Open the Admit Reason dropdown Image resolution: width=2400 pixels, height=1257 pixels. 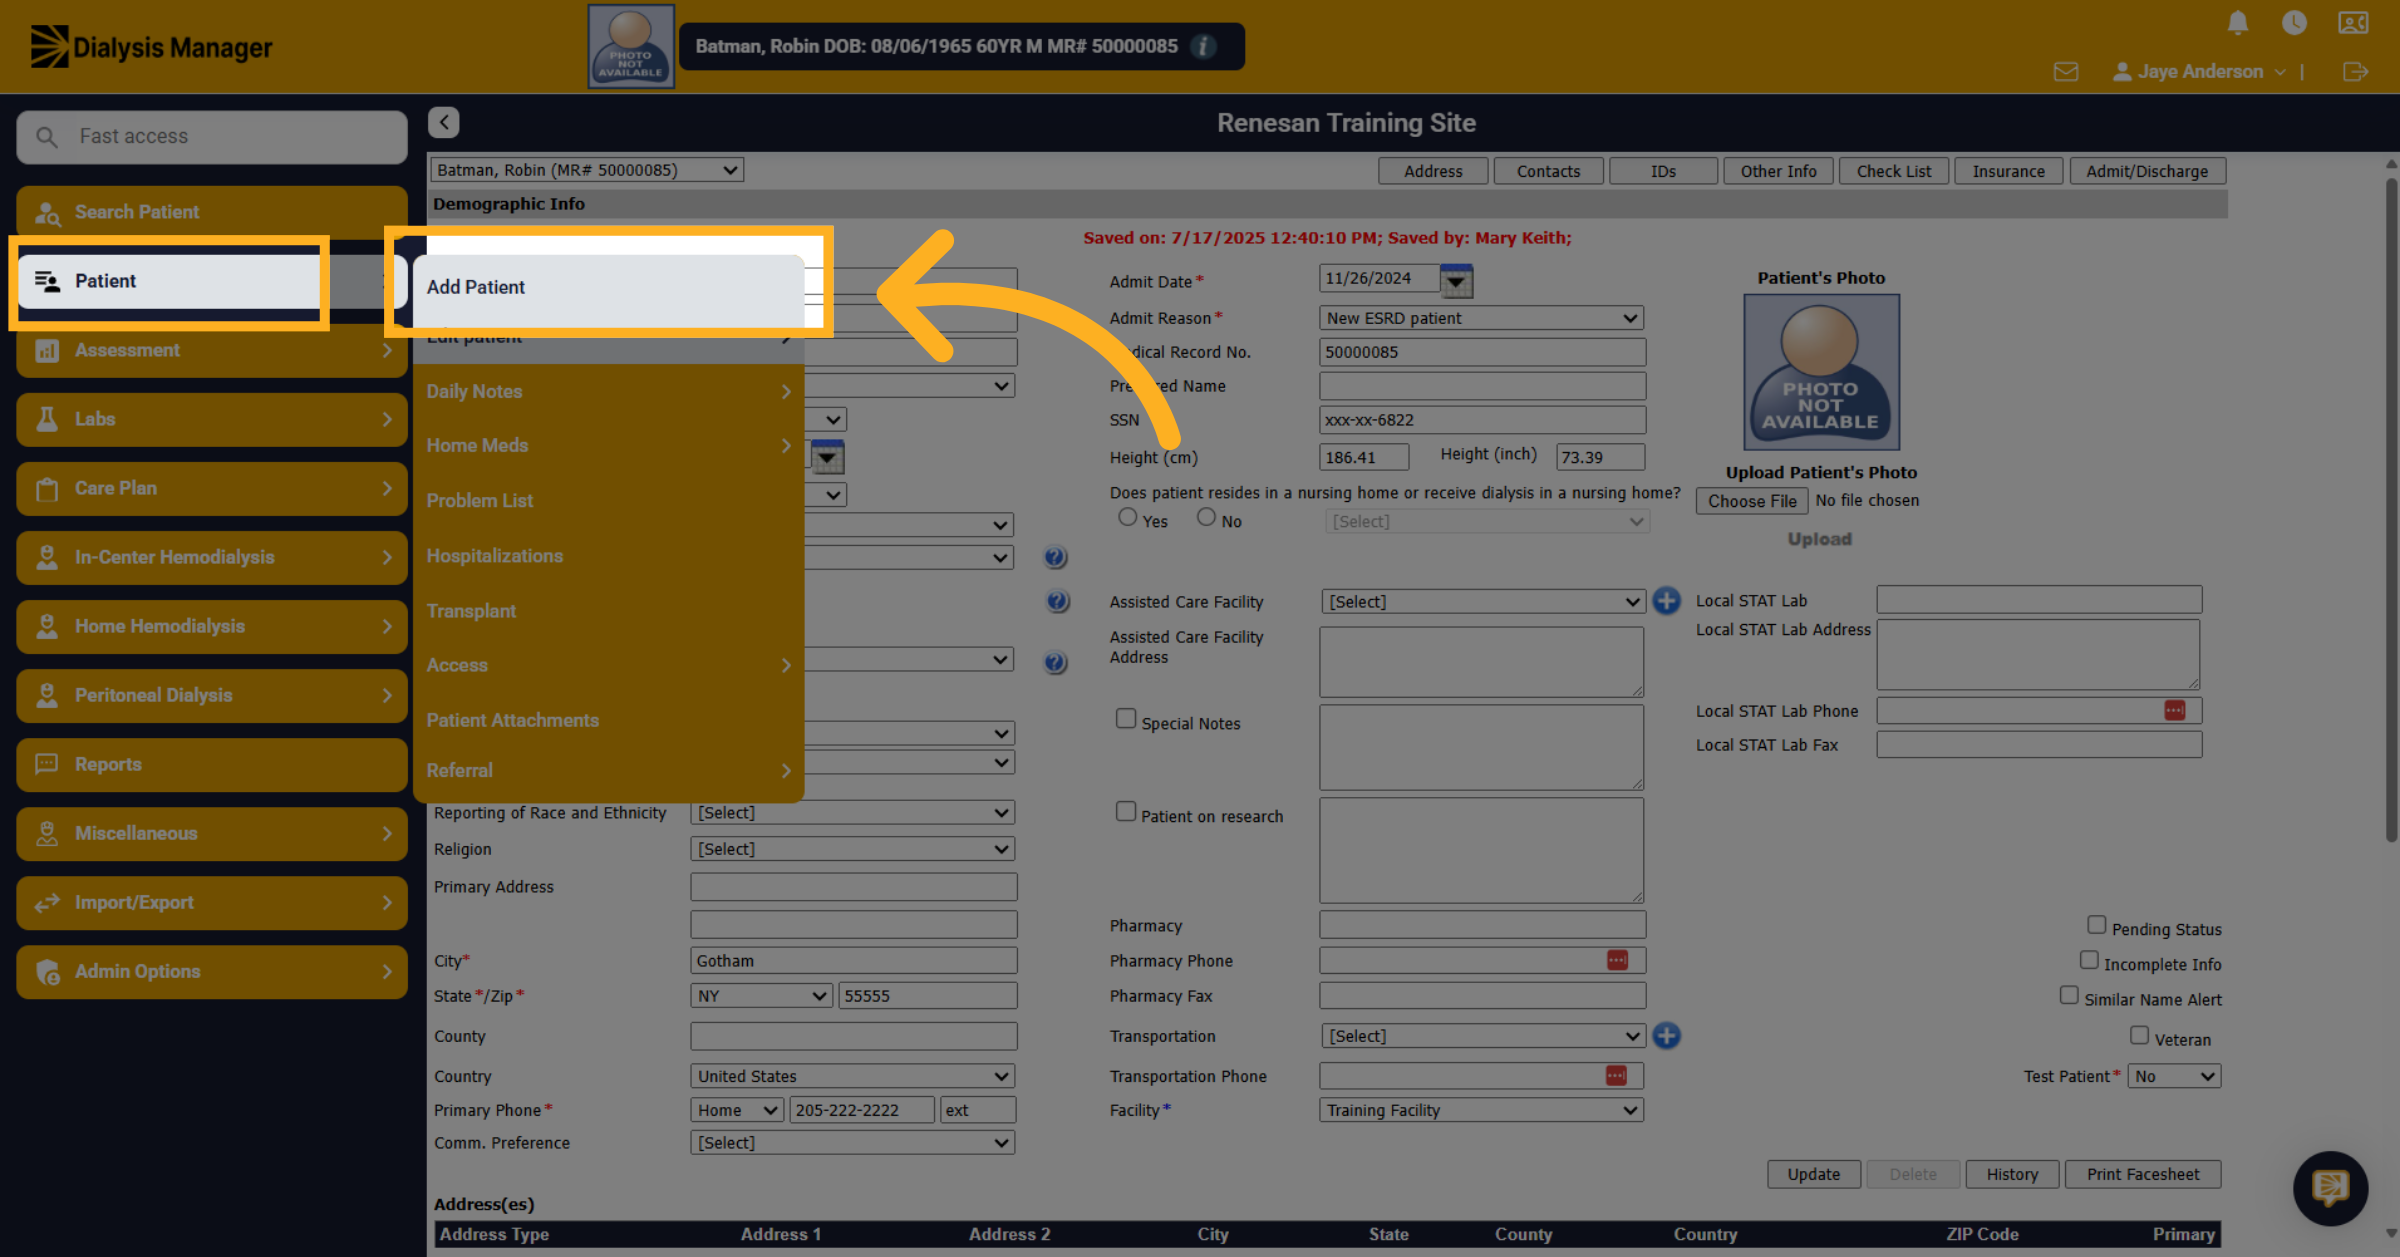1481,318
